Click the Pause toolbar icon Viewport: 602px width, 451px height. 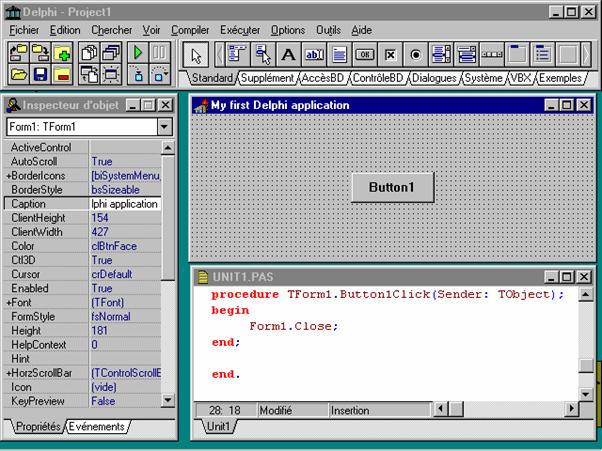(159, 53)
